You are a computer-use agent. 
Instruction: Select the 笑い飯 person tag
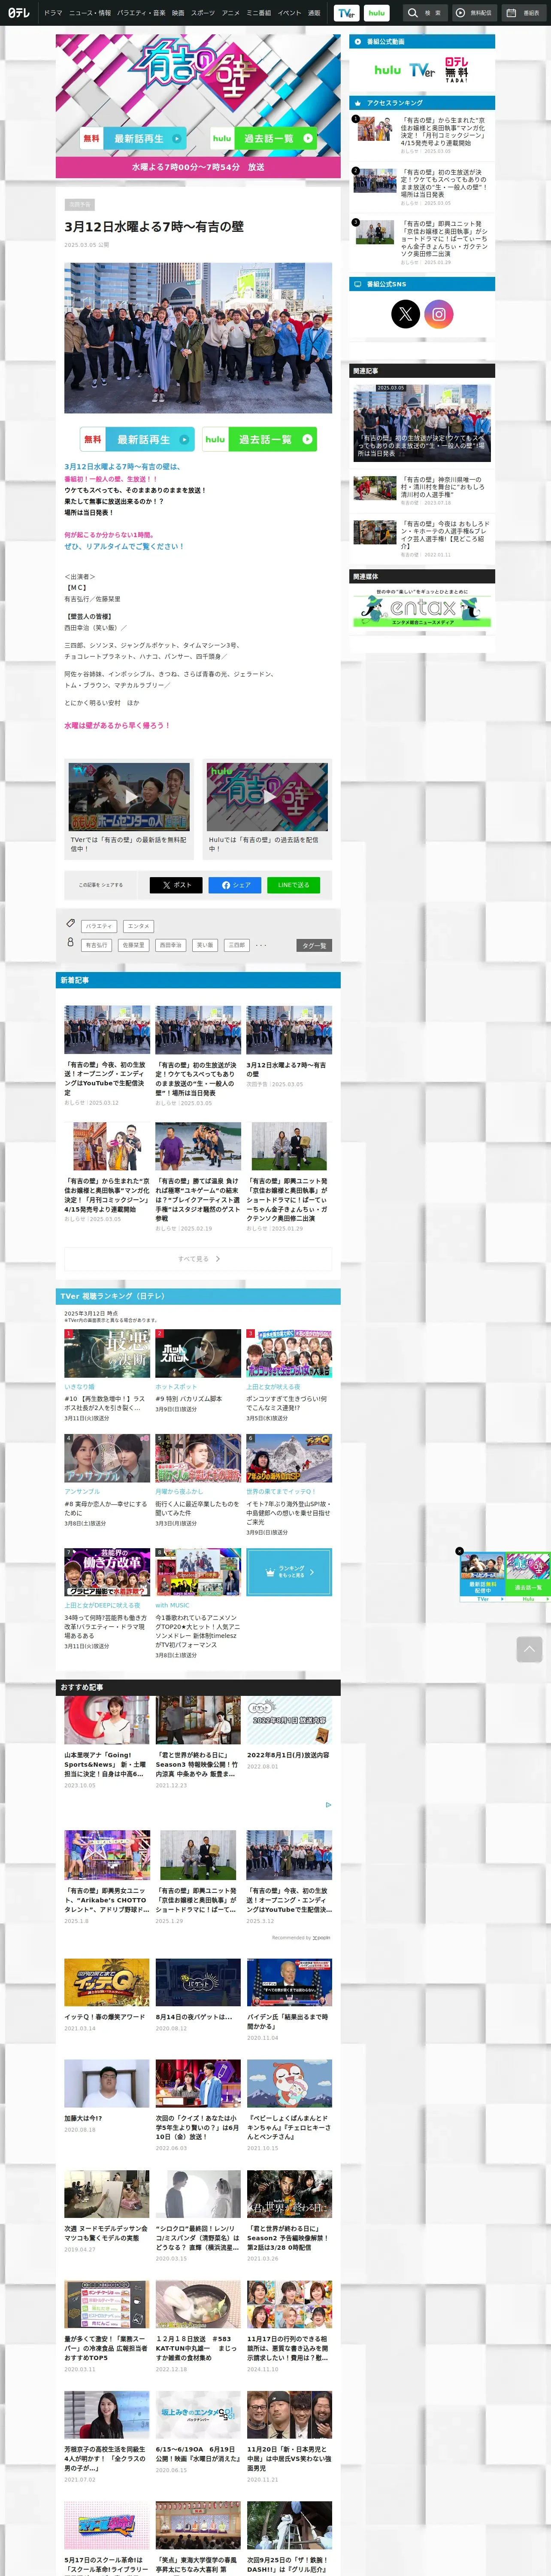point(205,945)
